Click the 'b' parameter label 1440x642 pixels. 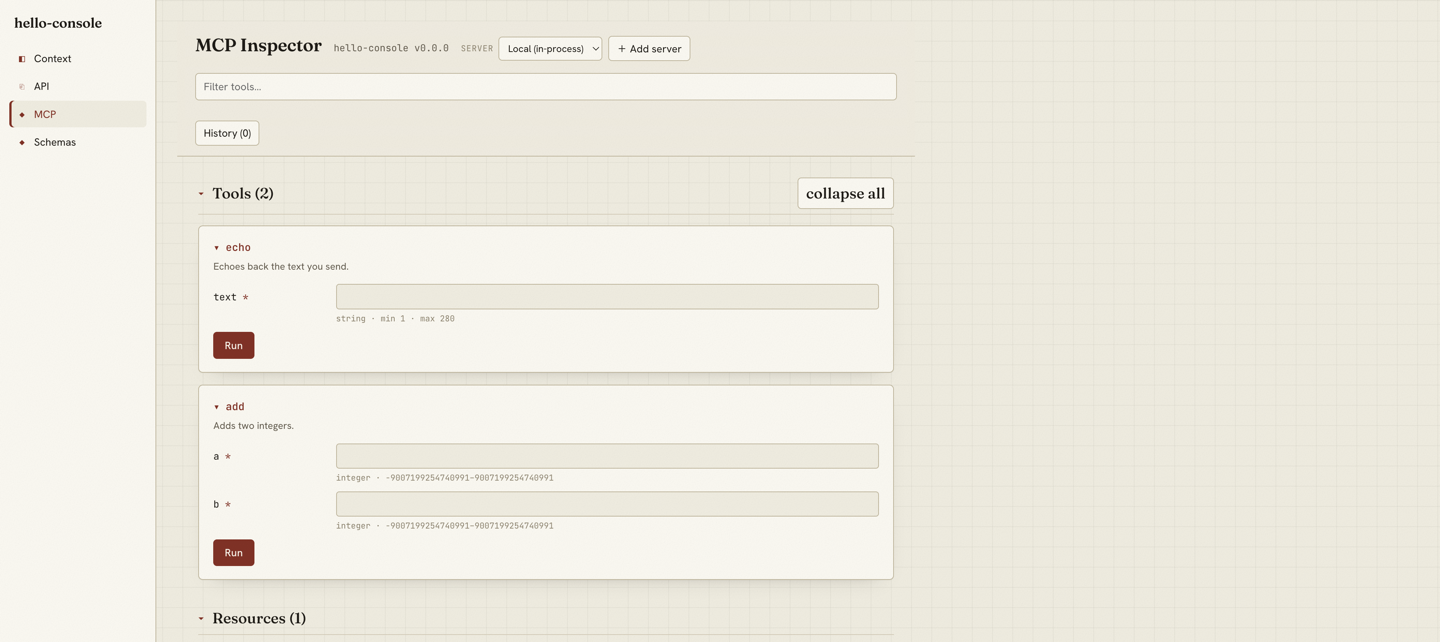[x=216, y=505]
